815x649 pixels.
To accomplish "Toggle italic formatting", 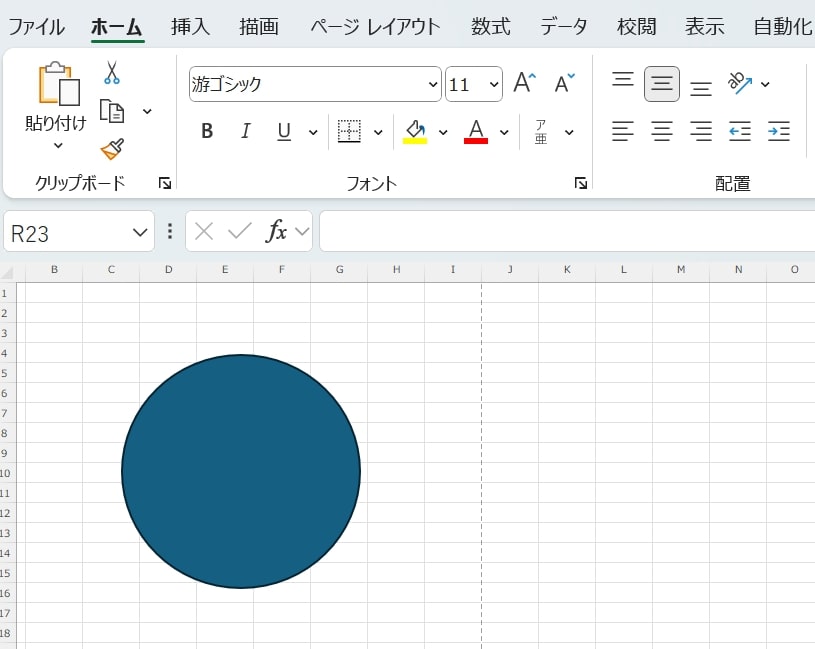I will (245, 131).
